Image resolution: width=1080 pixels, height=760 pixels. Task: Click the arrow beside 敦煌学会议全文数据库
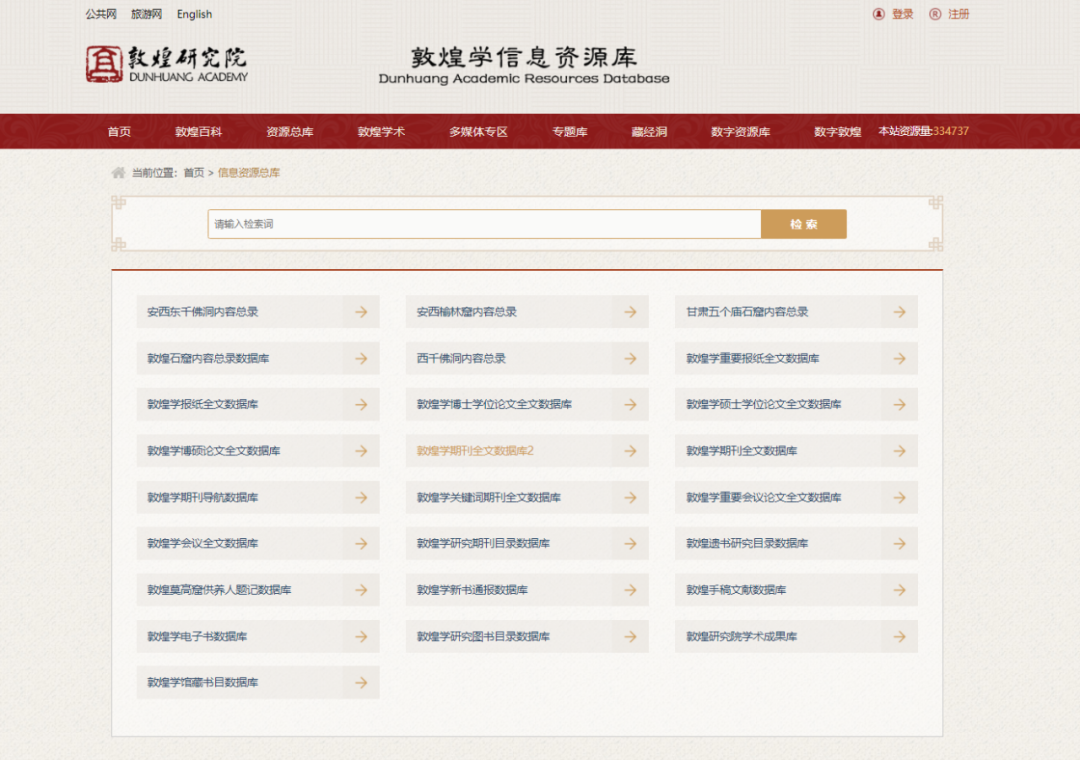click(x=361, y=544)
